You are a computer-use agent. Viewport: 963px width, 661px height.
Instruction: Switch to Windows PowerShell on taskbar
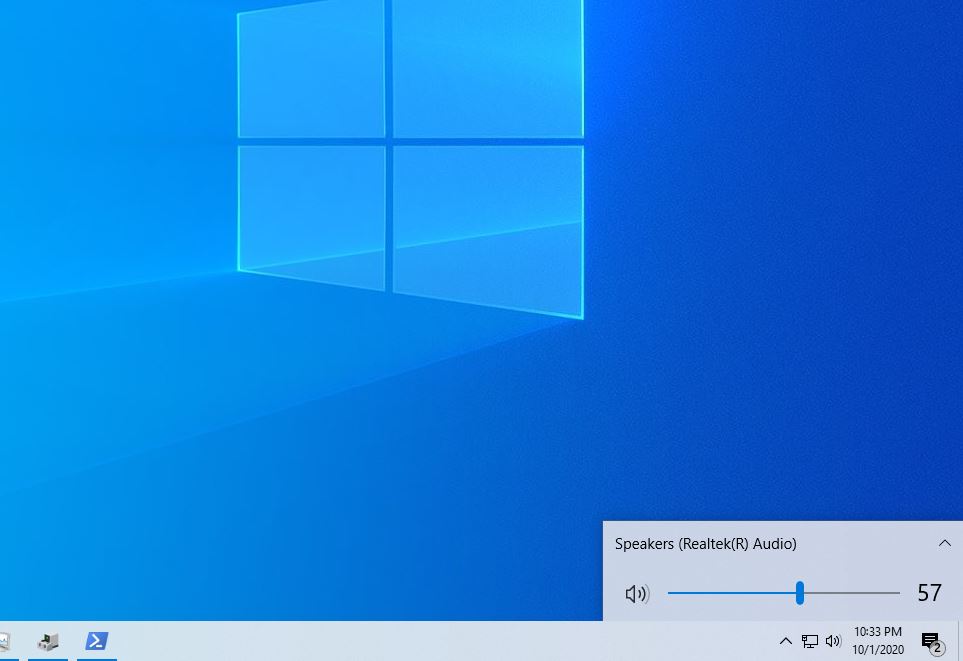pos(97,641)
